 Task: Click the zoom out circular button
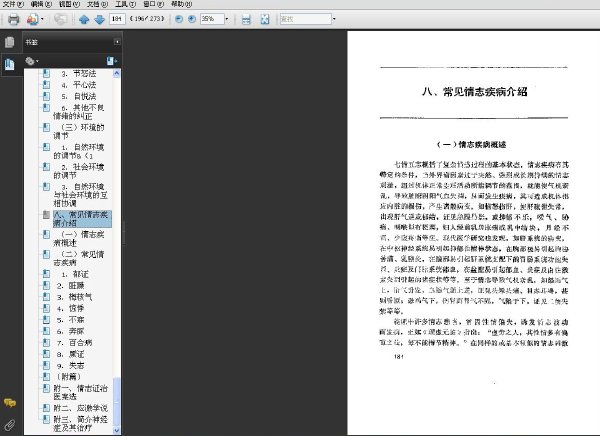coord(179,19)
